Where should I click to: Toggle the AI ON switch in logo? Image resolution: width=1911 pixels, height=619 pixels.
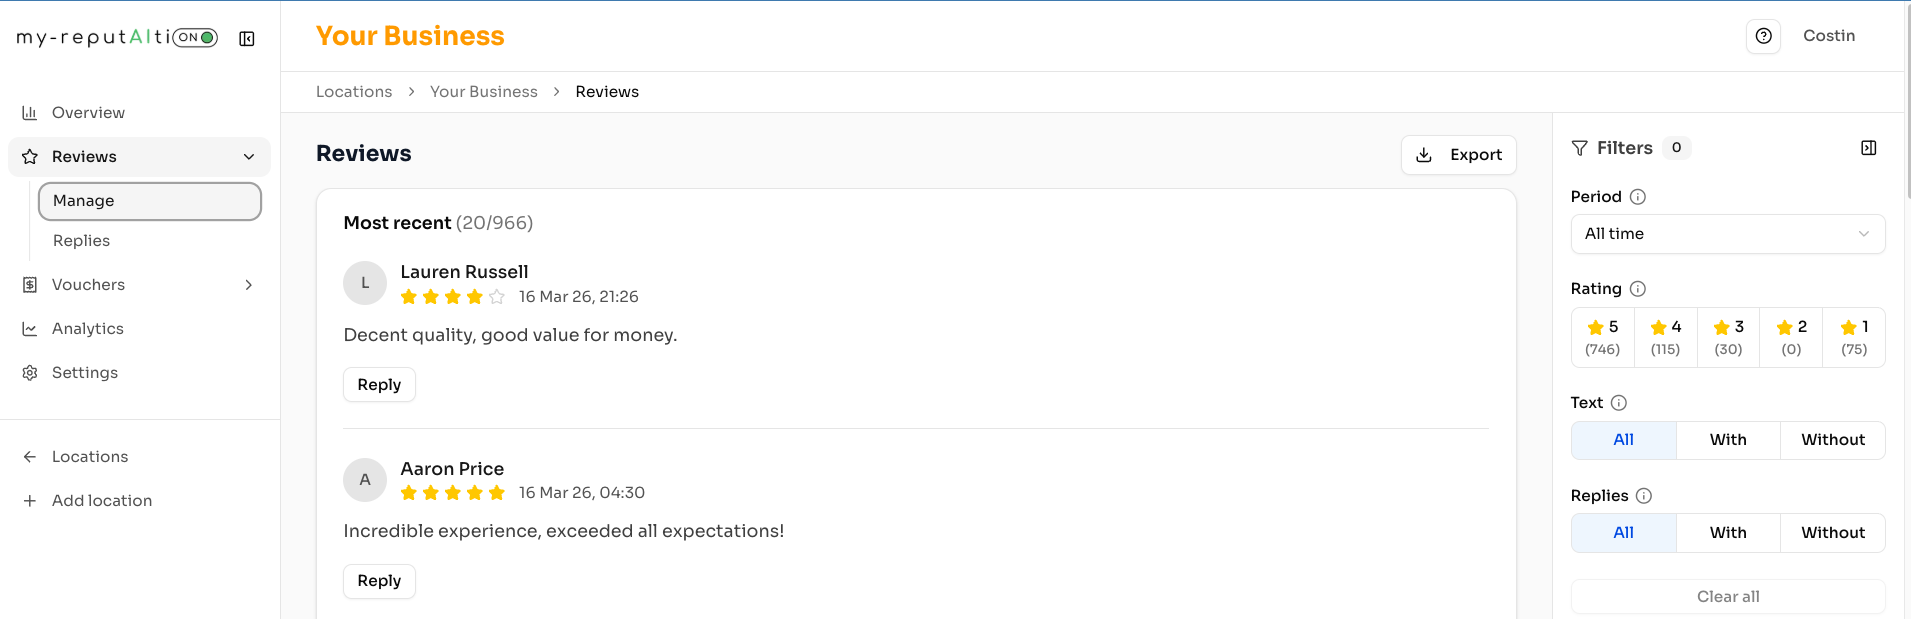coord(196,38)
